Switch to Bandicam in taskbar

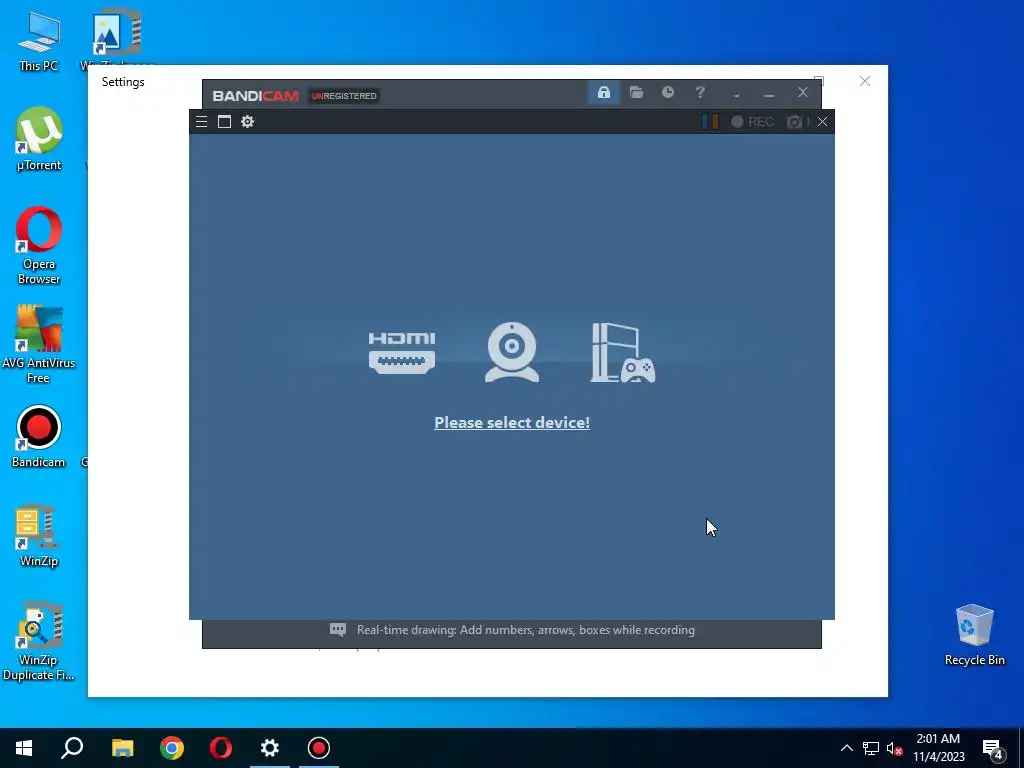click(x=319, y=748)
